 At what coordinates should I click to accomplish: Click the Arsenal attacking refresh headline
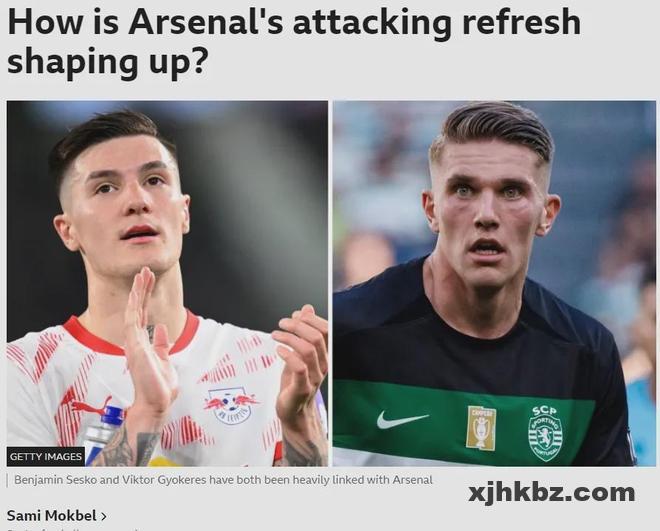tap(294, 41)
